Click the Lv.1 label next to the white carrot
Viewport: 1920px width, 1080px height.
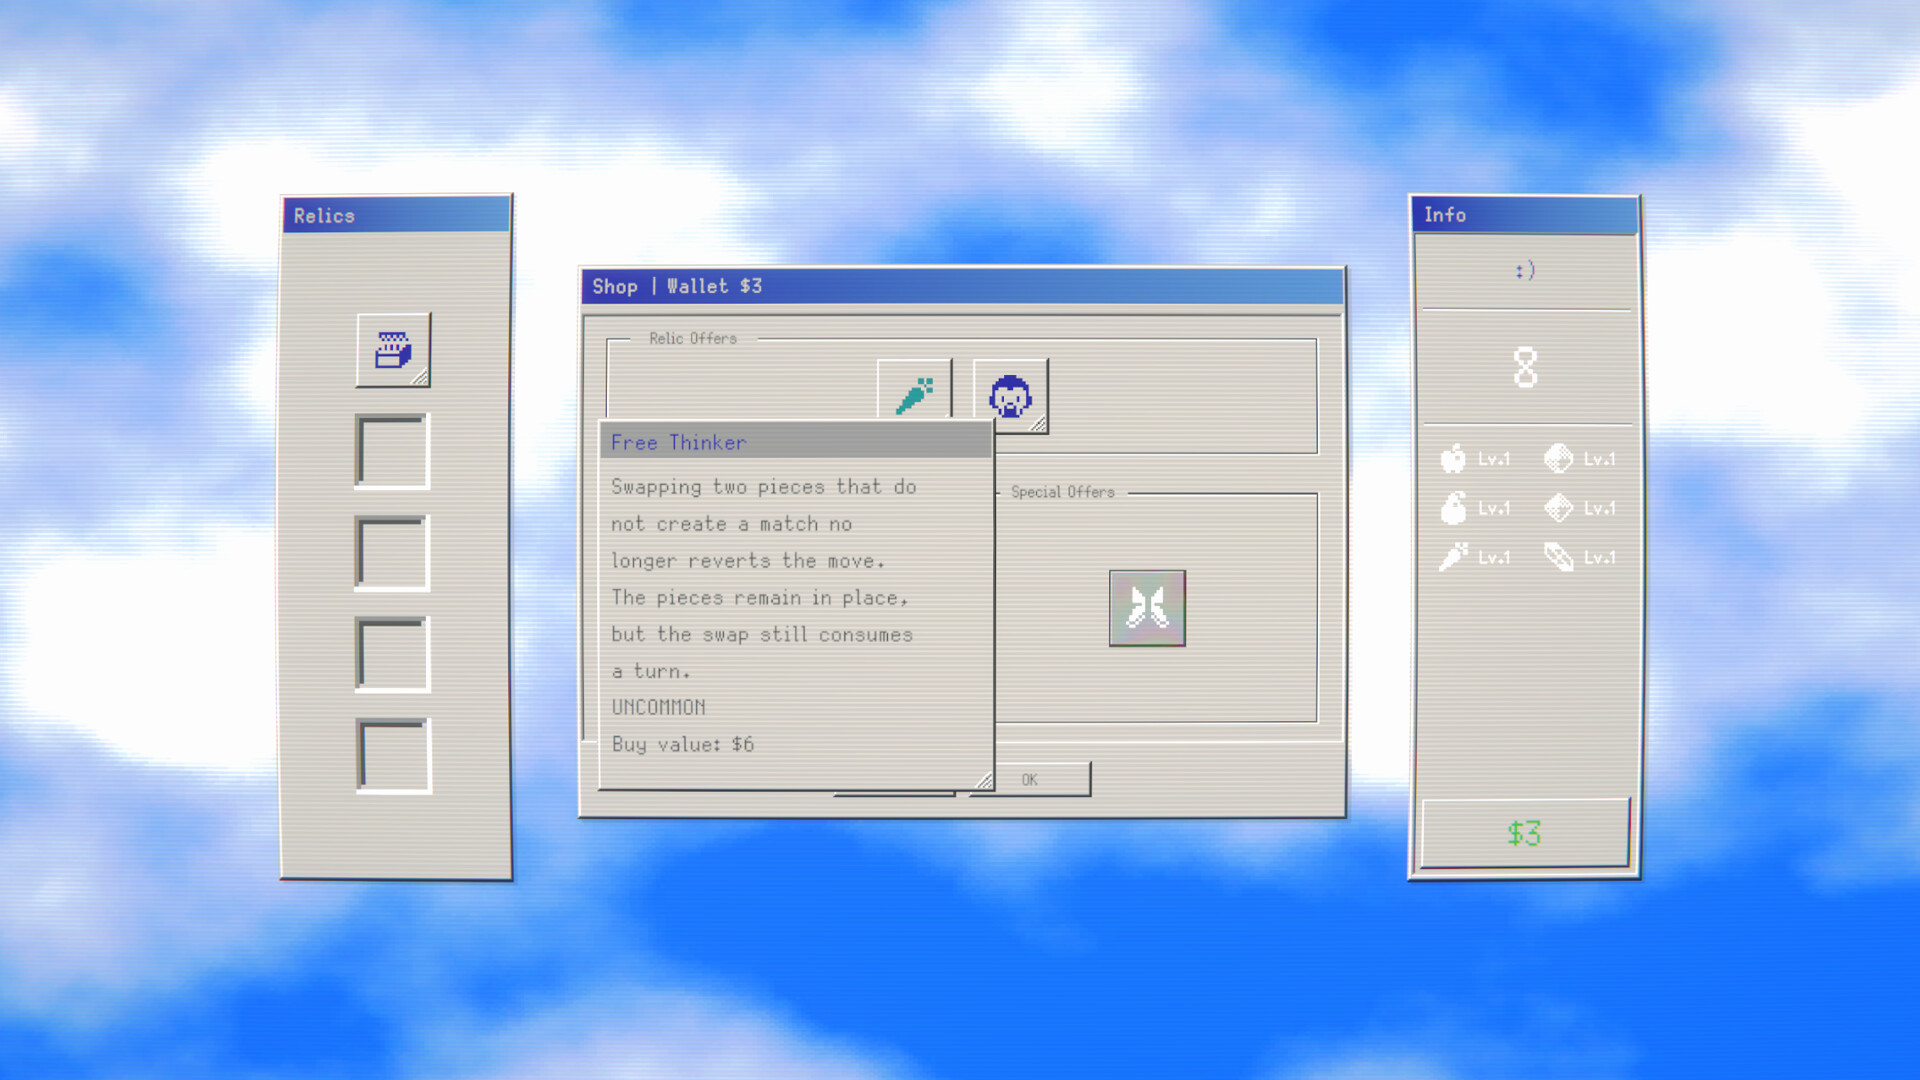(1494, 557)
